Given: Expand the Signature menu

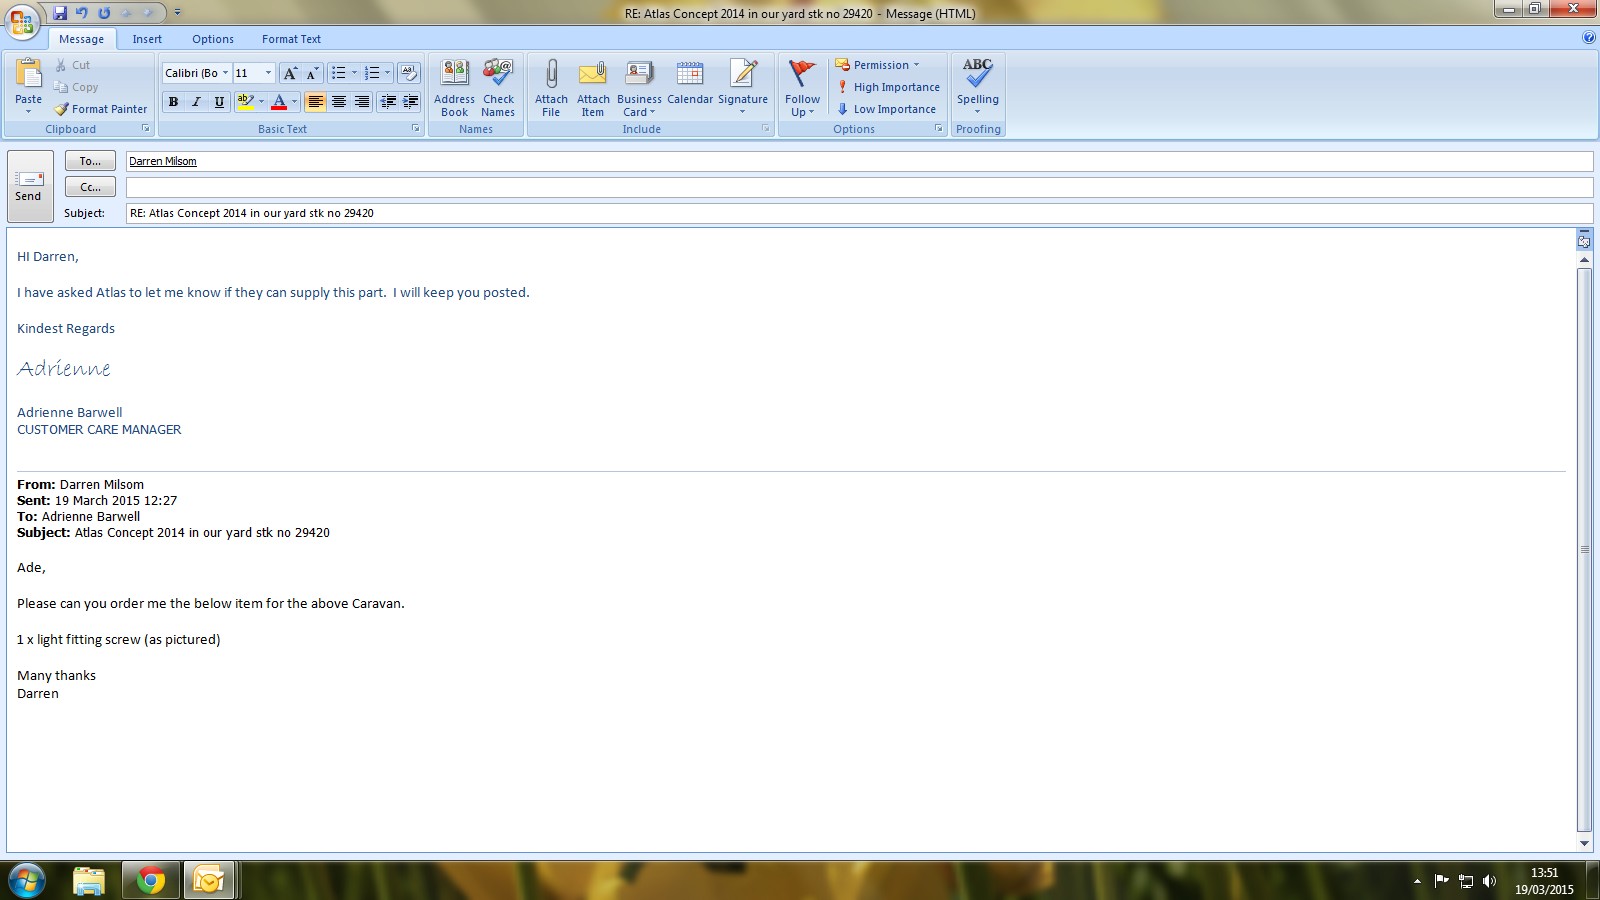Looking at the screenshot, I should [x=743, y=88].
